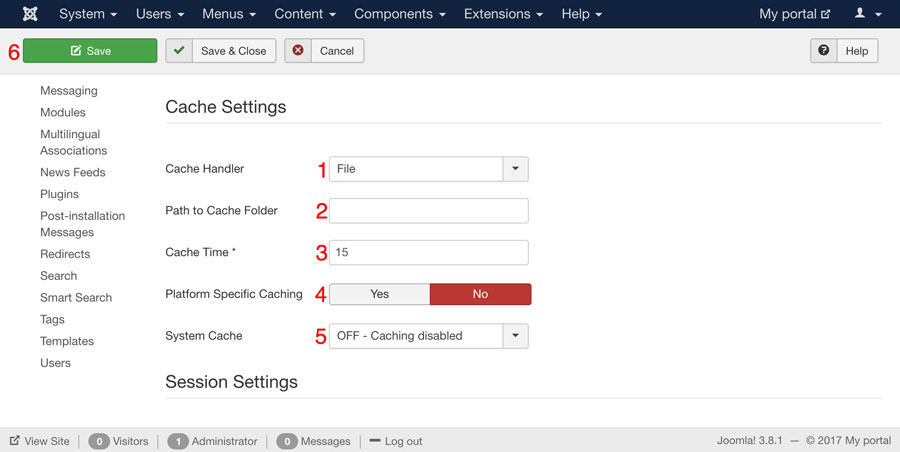Set Platform Specific Caching to No

[480, 294]
